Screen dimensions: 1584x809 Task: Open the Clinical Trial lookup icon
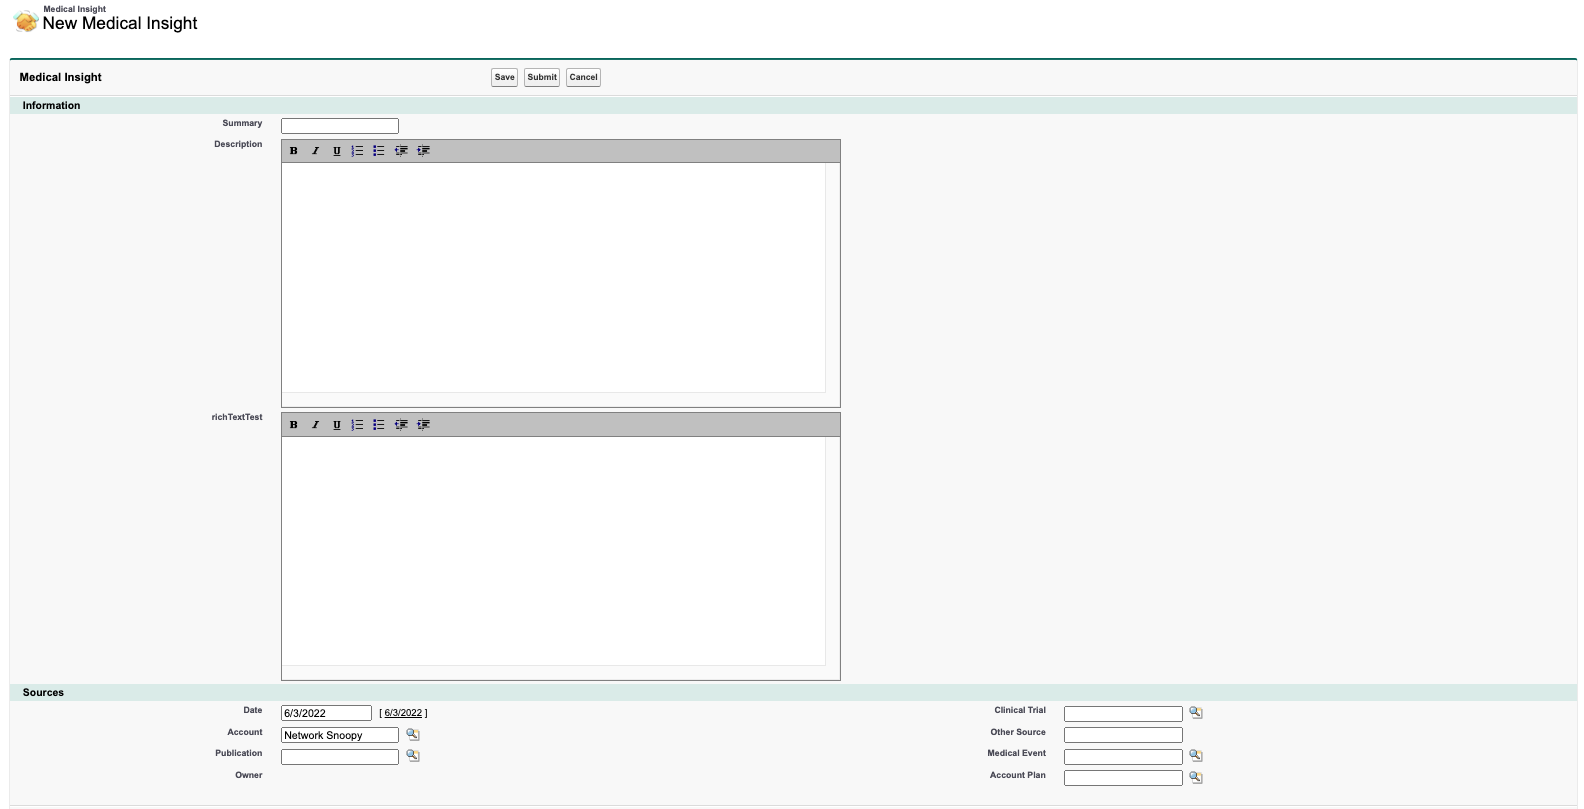(1195, 713)
